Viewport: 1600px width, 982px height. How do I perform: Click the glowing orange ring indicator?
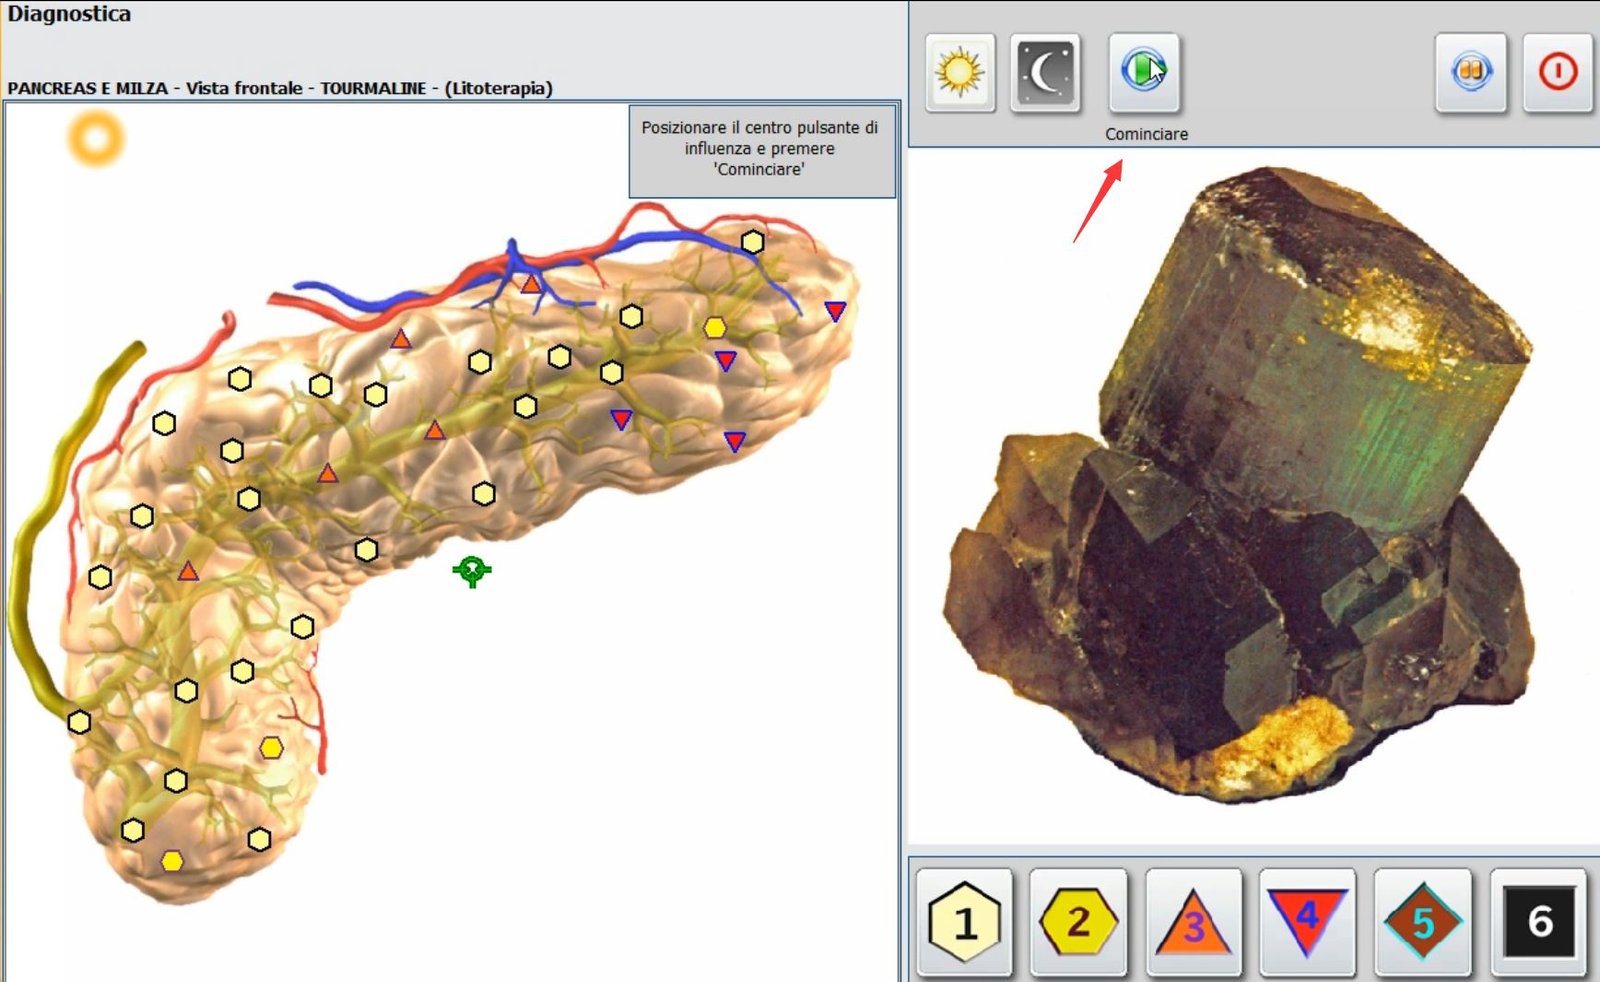(97, 138)
